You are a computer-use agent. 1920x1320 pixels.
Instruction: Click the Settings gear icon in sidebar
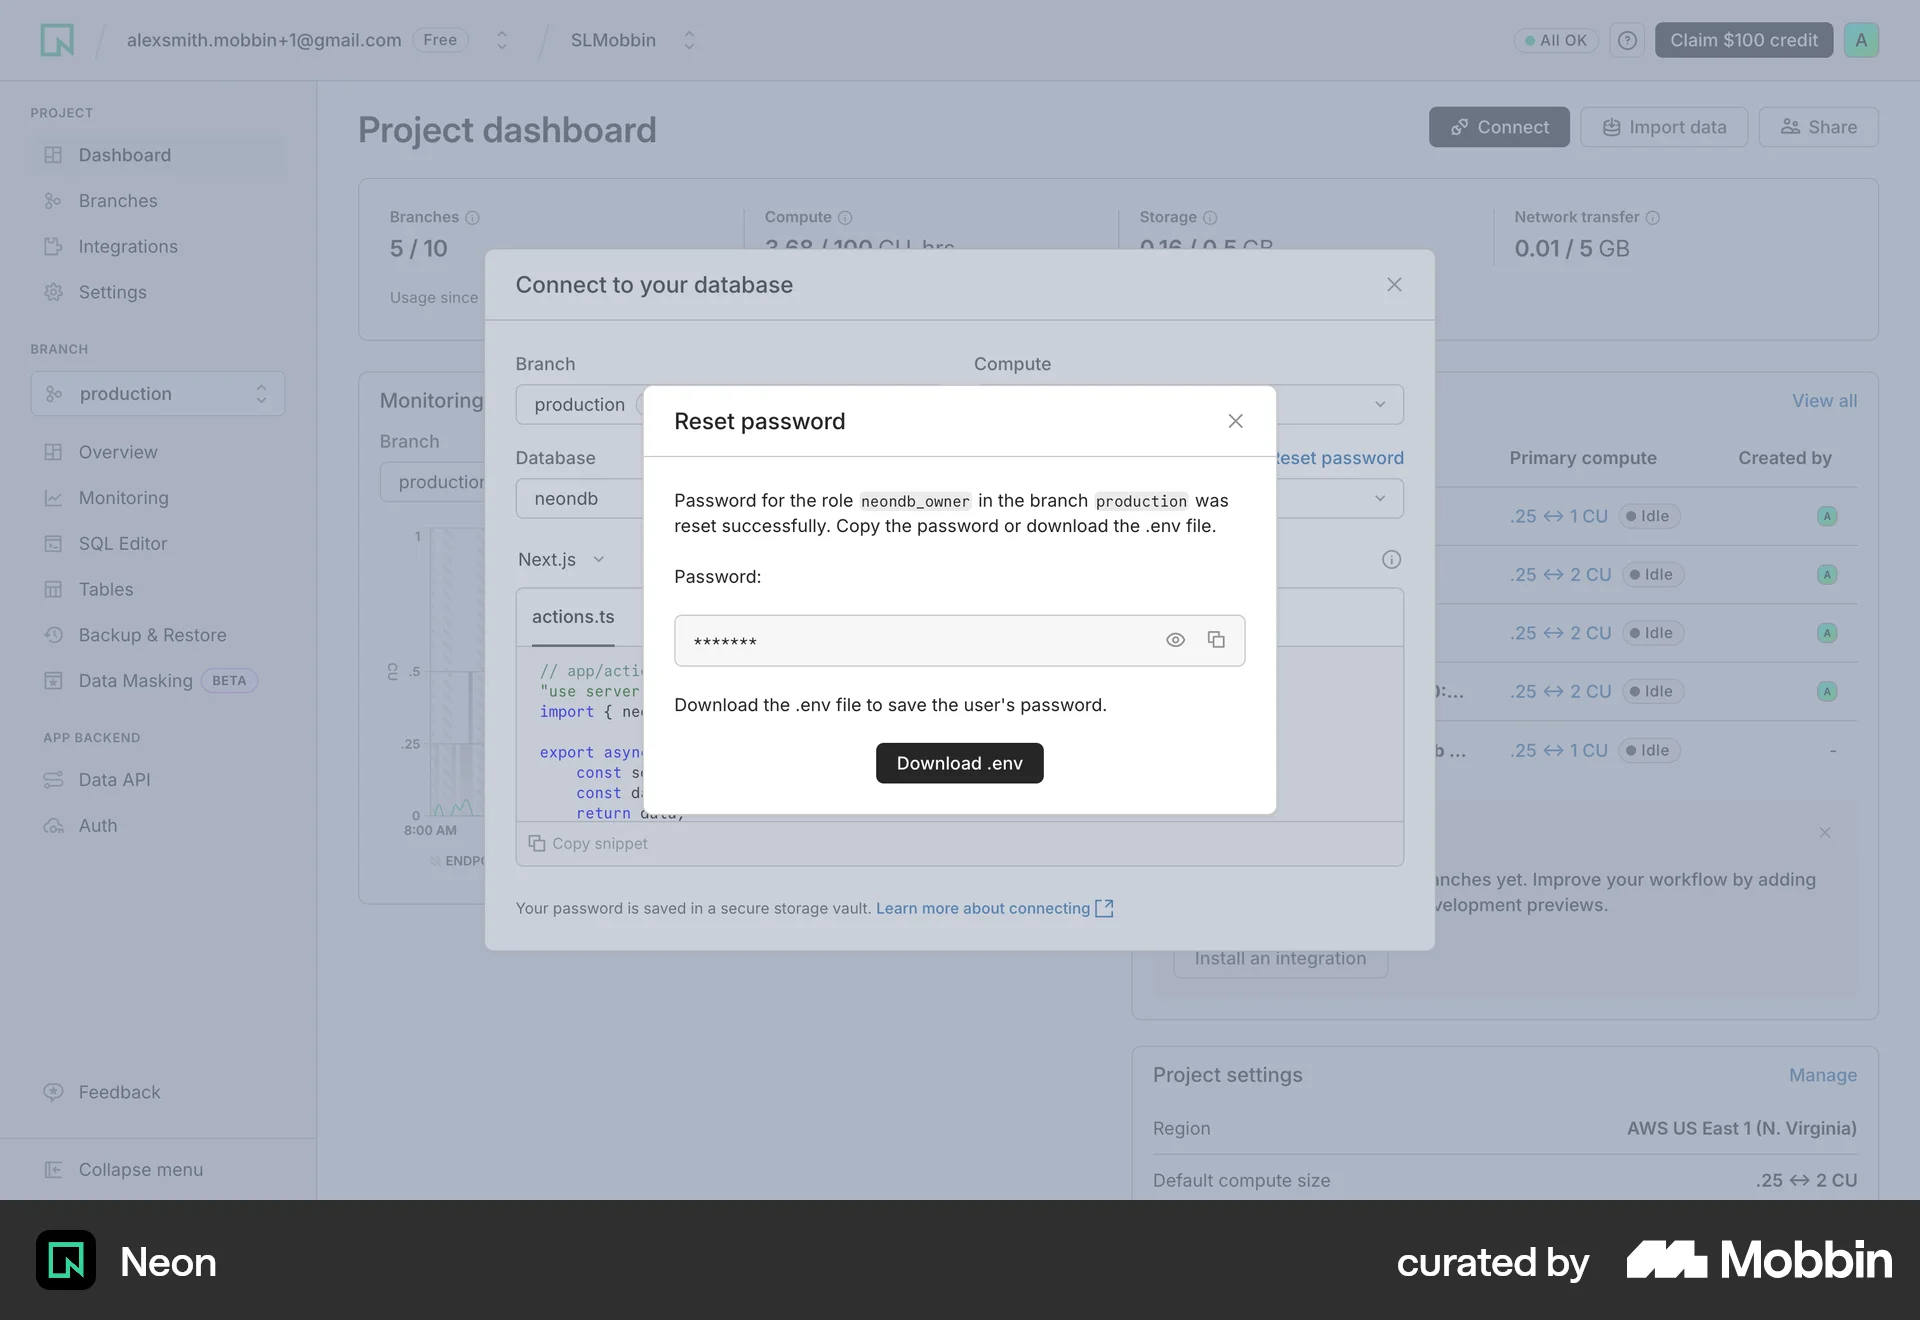point(53,292)
